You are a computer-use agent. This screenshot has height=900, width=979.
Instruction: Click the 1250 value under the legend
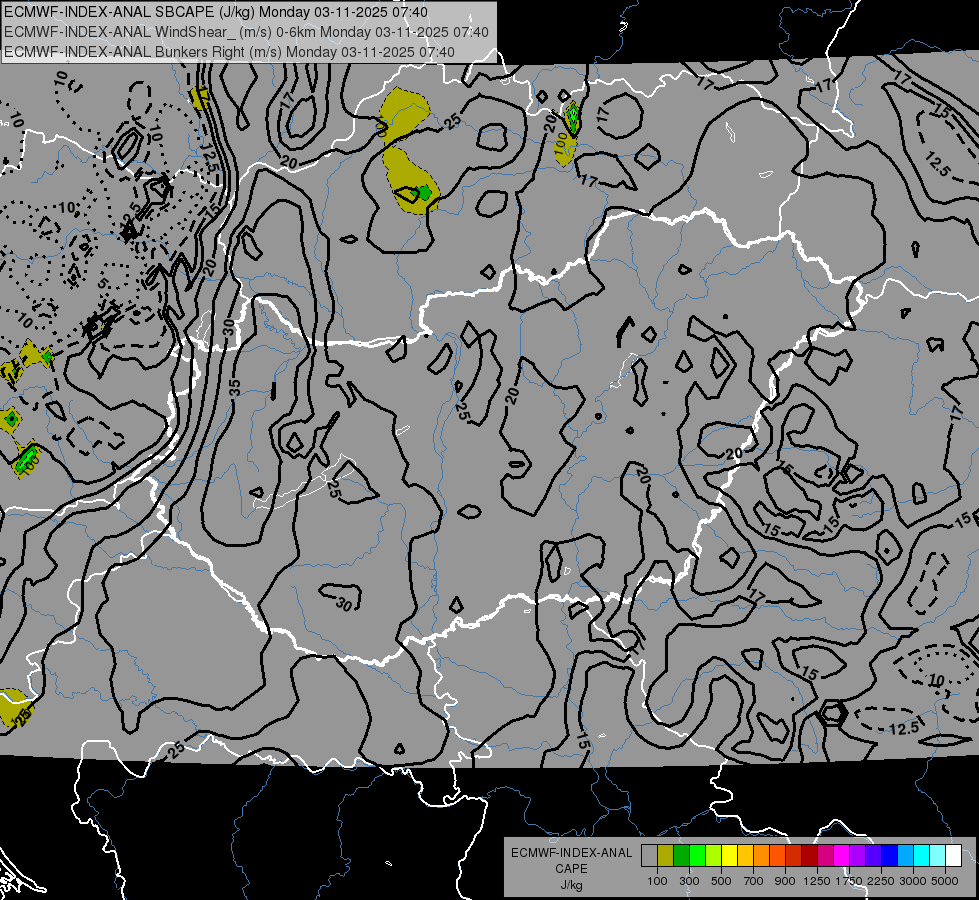817,881
